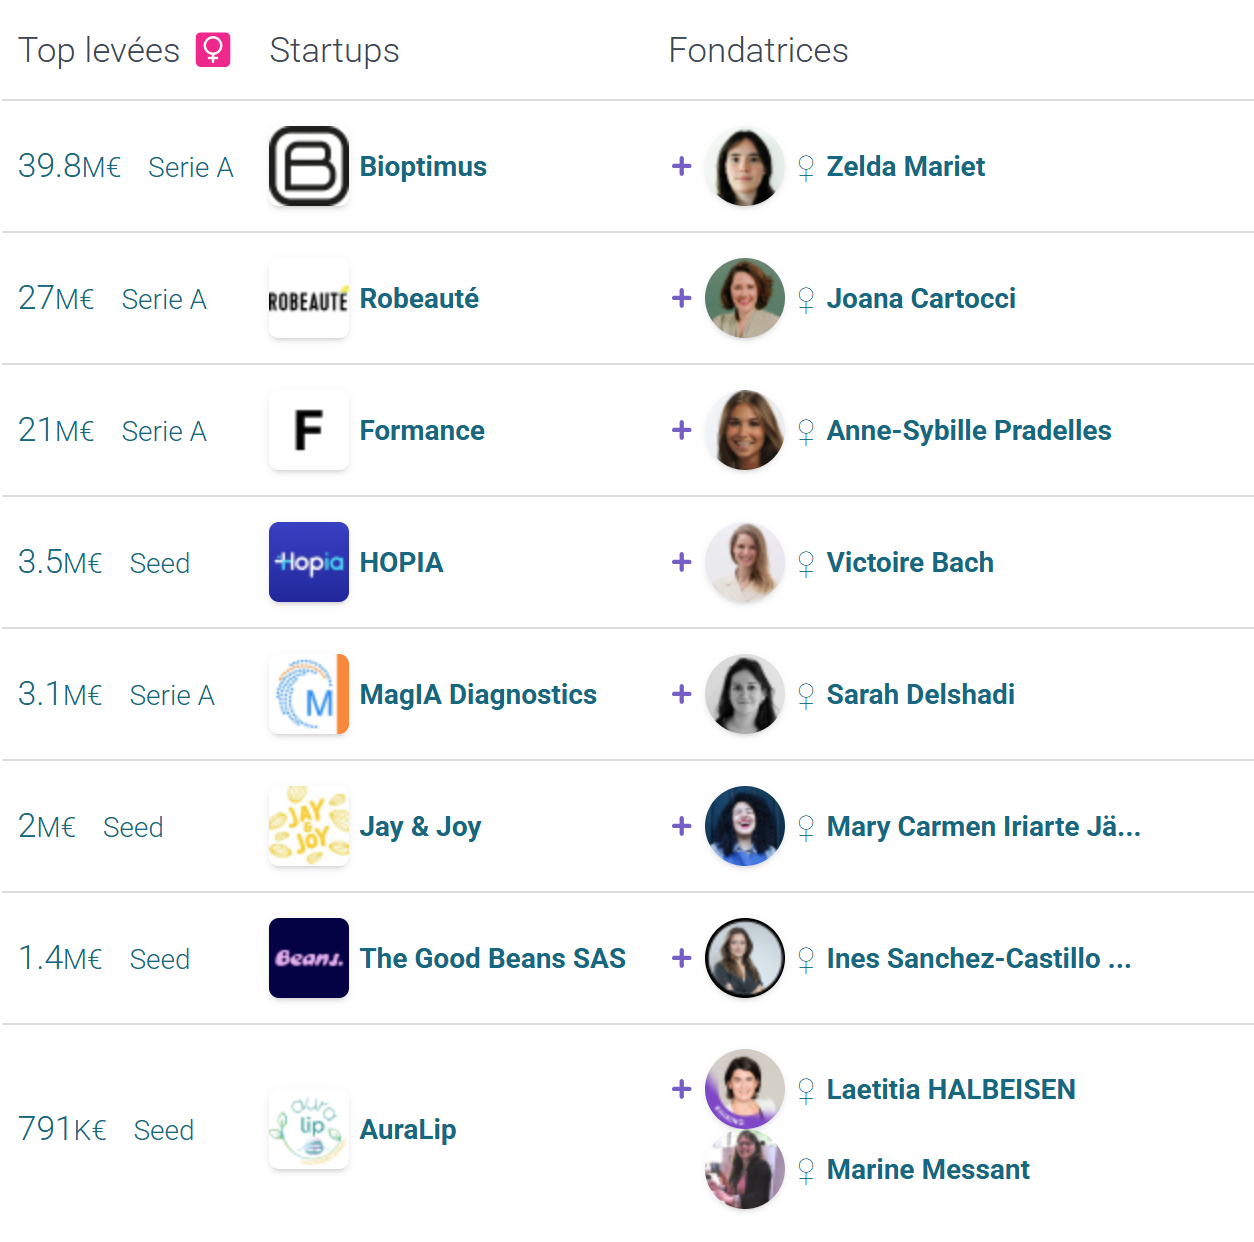The height and width of the screenshot is (1242, 1254).
Task: Click the pink female symbol icon
Action: tap(213, 49)
